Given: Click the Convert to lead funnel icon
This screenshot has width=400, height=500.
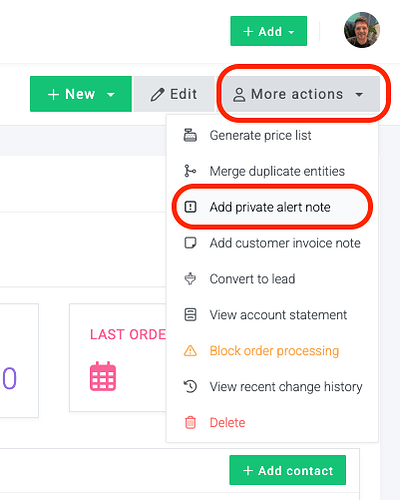Looking at the screenshot, I should click(x=190, y=279).
